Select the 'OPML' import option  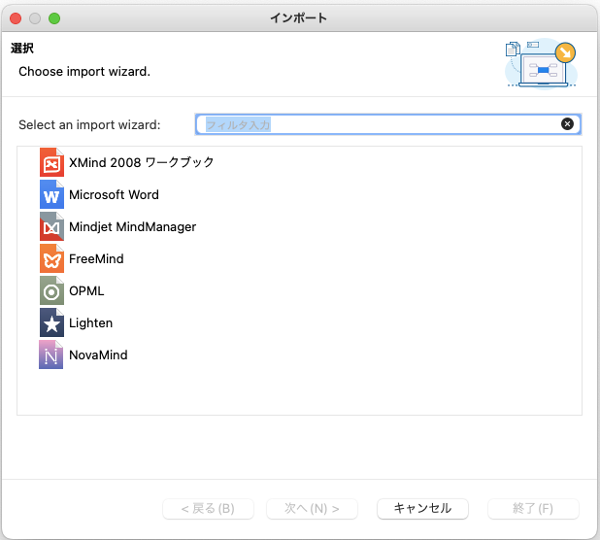pos(86,291)
